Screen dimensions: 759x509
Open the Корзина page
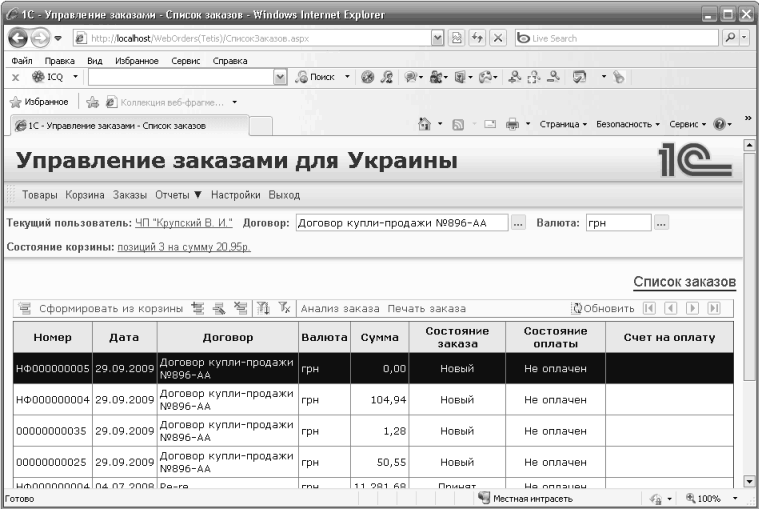click(x=85, y=195)
